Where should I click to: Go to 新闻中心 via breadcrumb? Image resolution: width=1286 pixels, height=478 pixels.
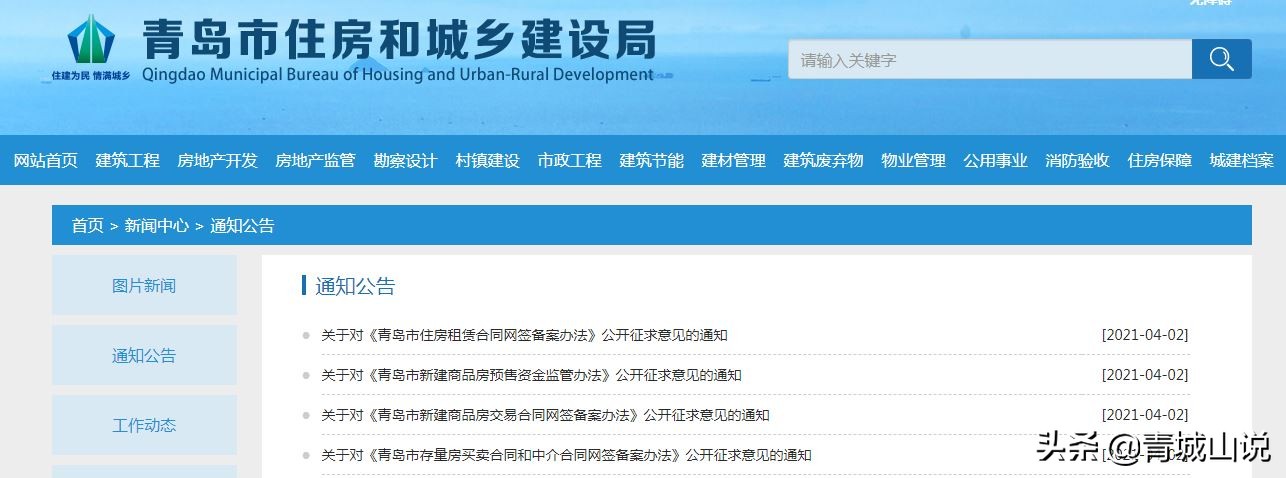click(x=156, y=226)
